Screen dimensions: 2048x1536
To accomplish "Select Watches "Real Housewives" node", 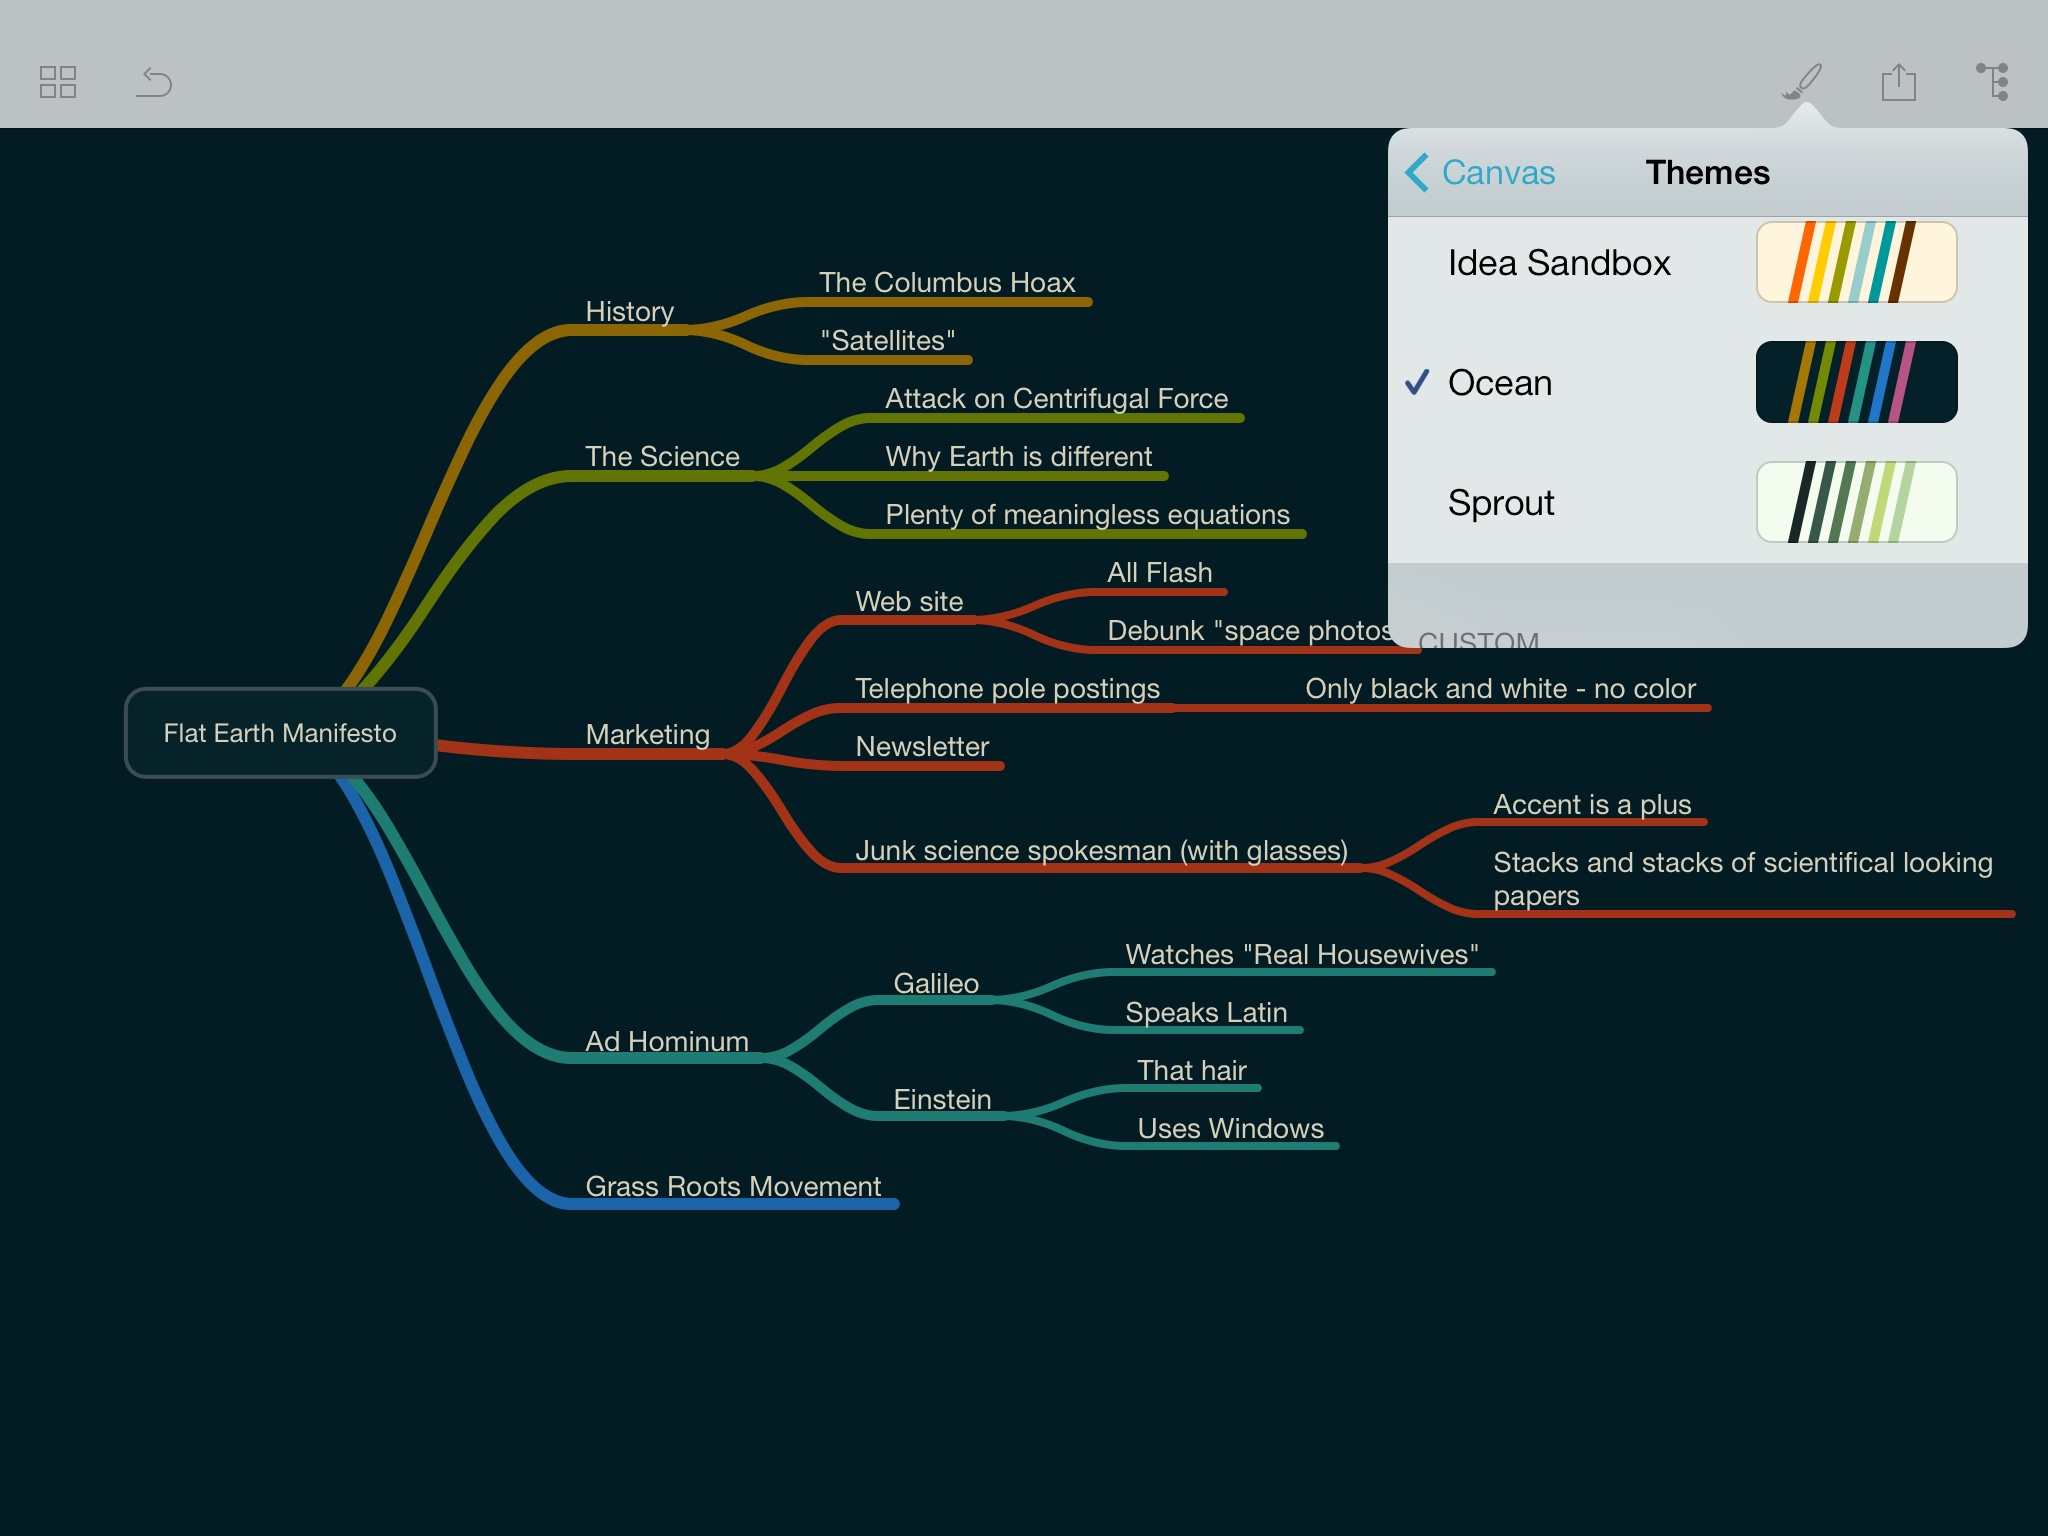I will pyautogui.click(x=1302, y=955).
